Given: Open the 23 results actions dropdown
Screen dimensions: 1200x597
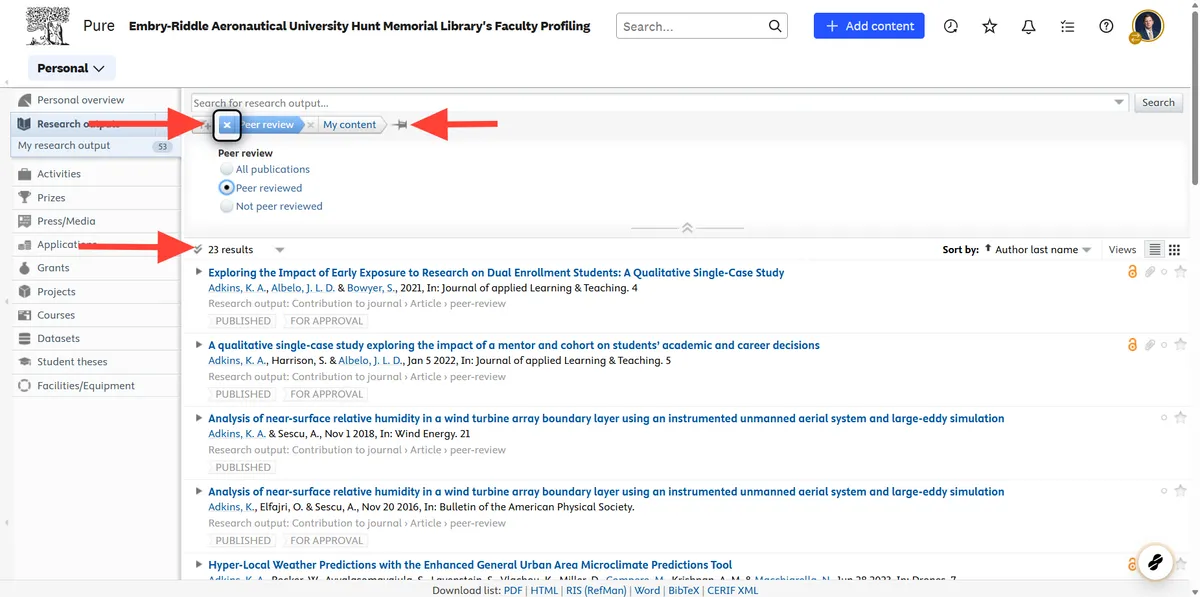Looking at the screenshot, I should 280,250.
